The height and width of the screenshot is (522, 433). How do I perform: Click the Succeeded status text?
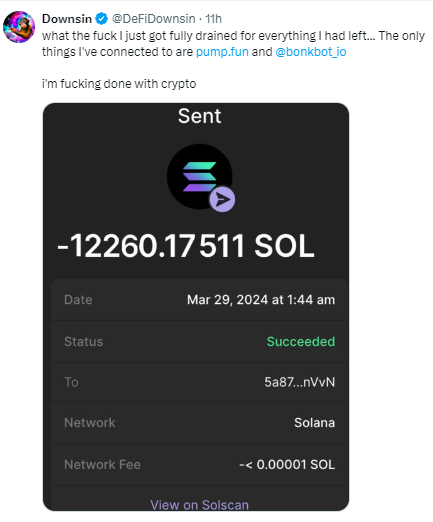tap(301, 341)
